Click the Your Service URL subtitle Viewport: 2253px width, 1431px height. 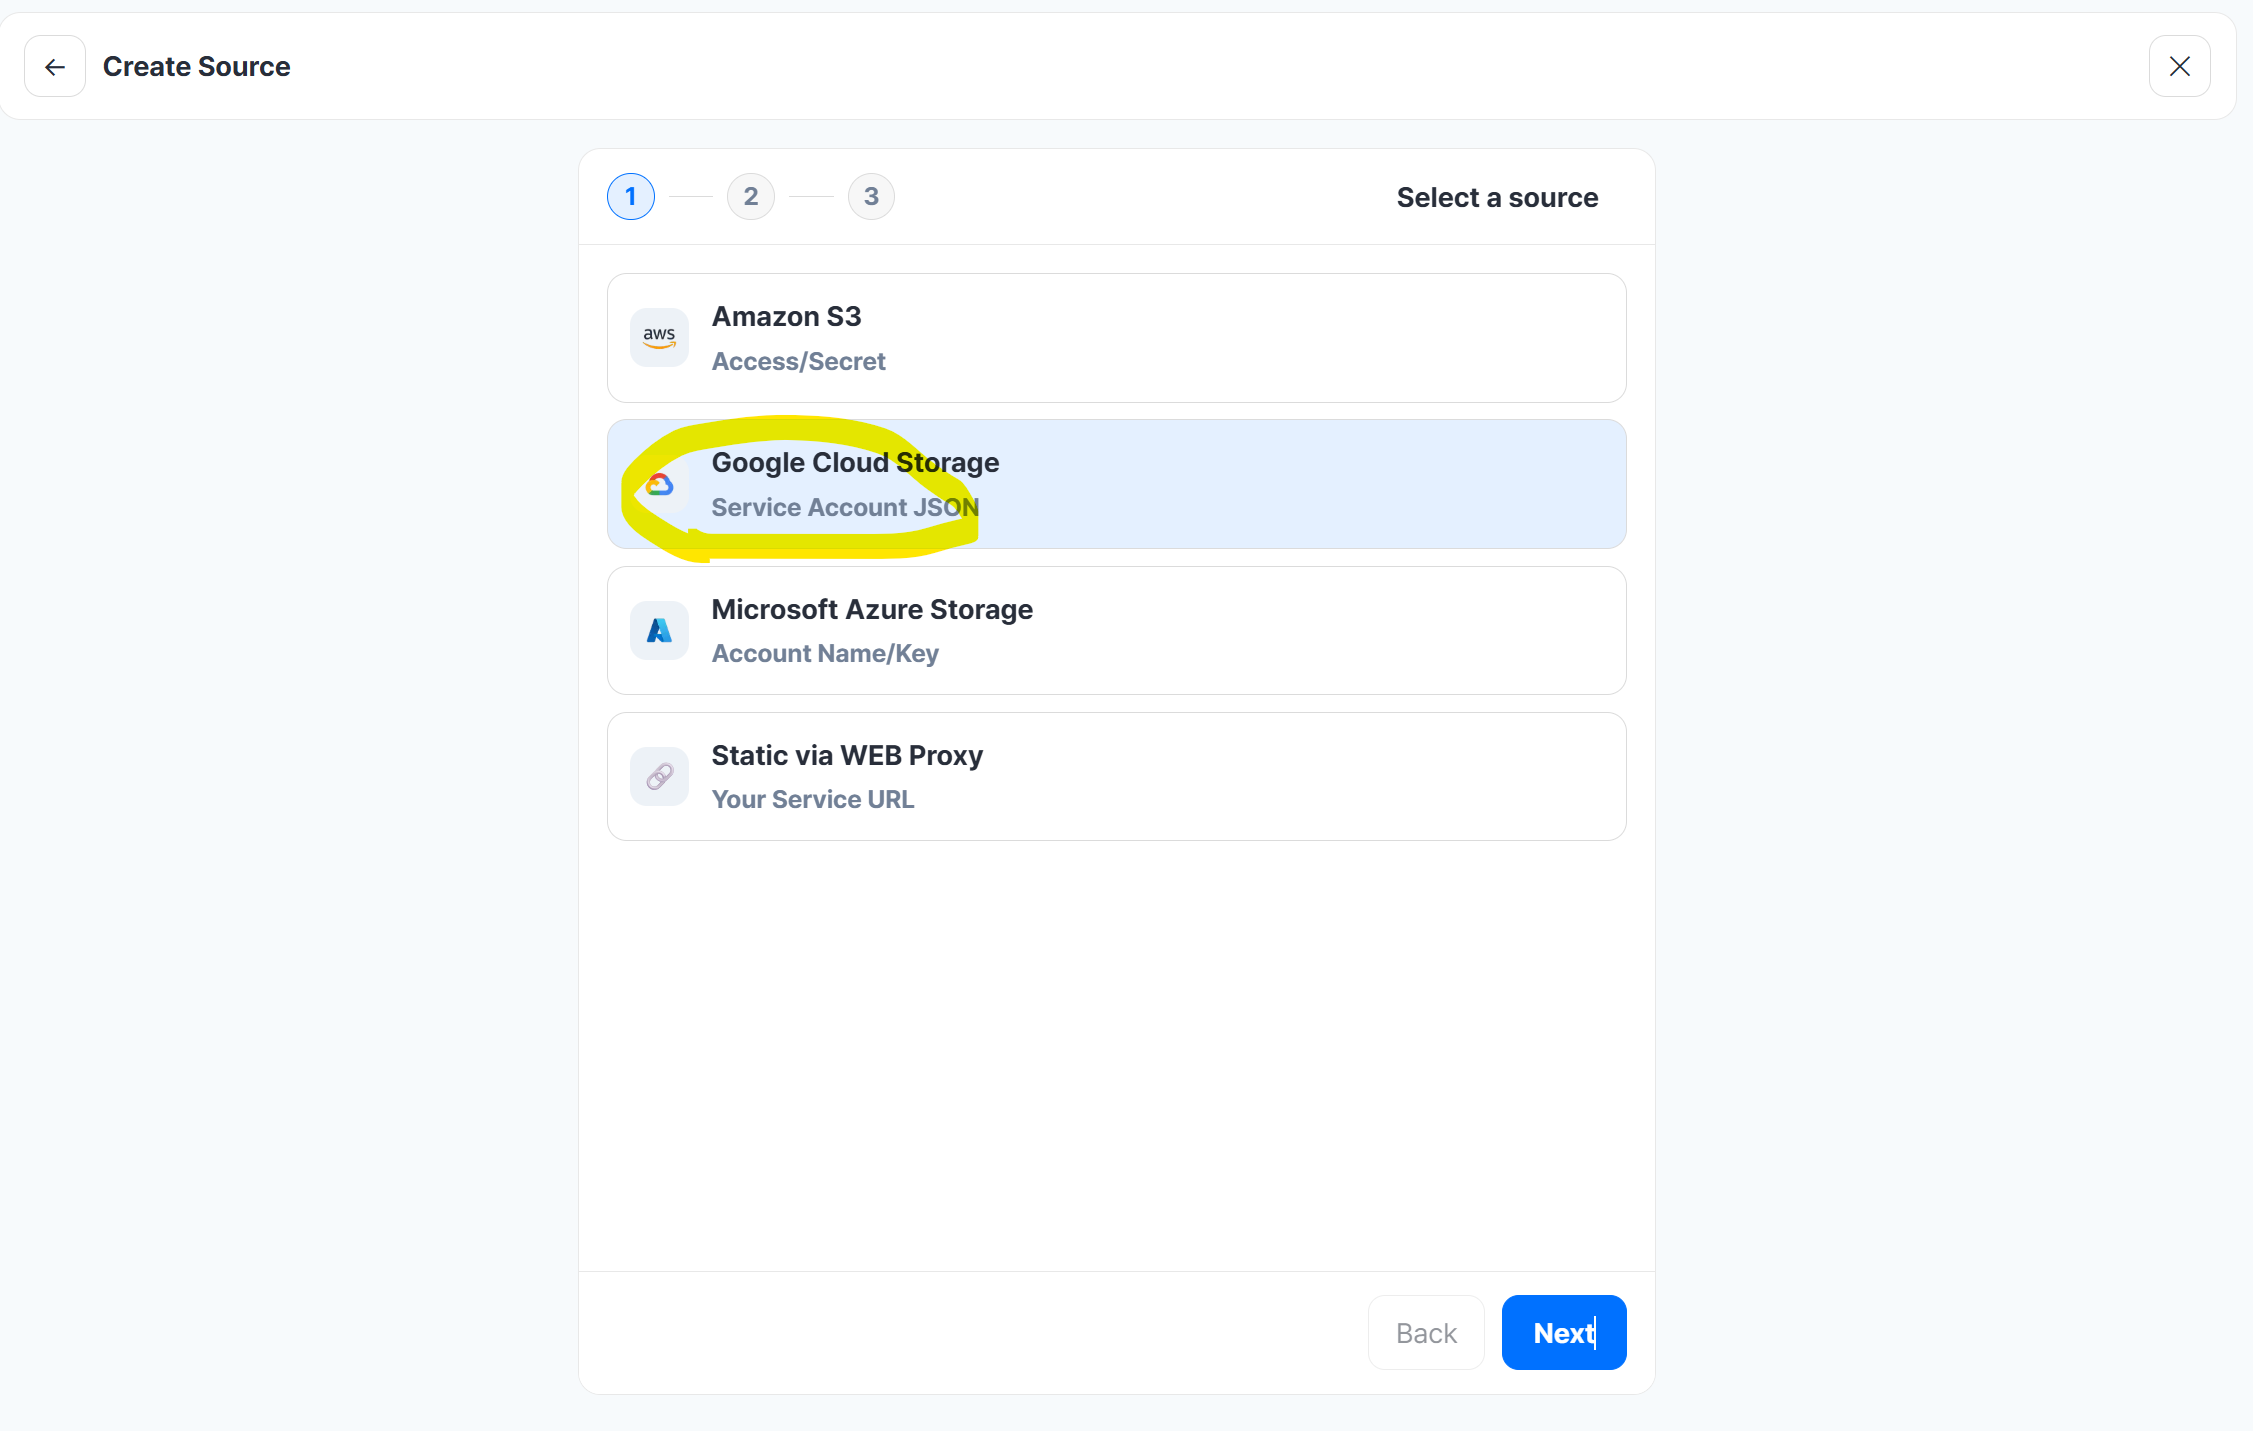click(x=812, y=800)
